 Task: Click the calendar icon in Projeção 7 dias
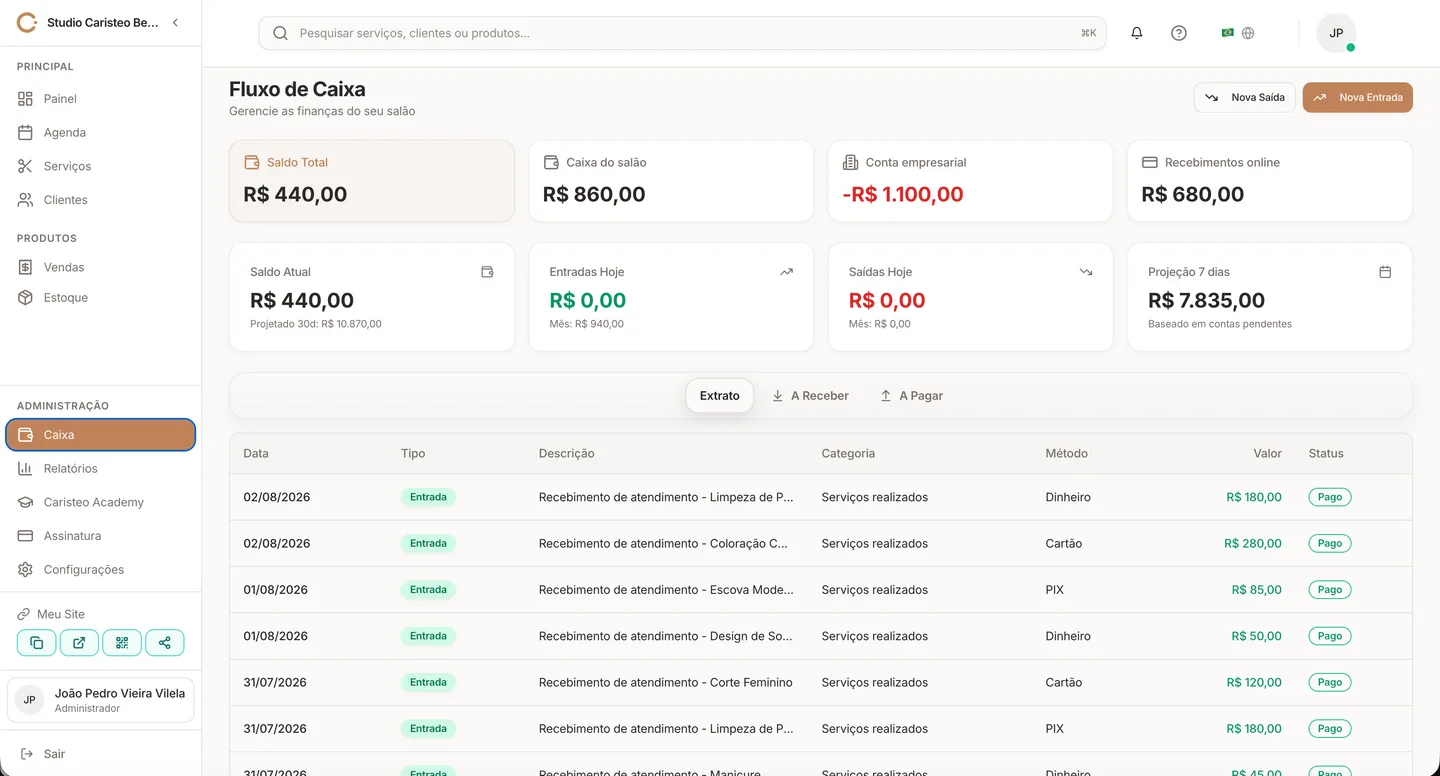(1385, 272)
